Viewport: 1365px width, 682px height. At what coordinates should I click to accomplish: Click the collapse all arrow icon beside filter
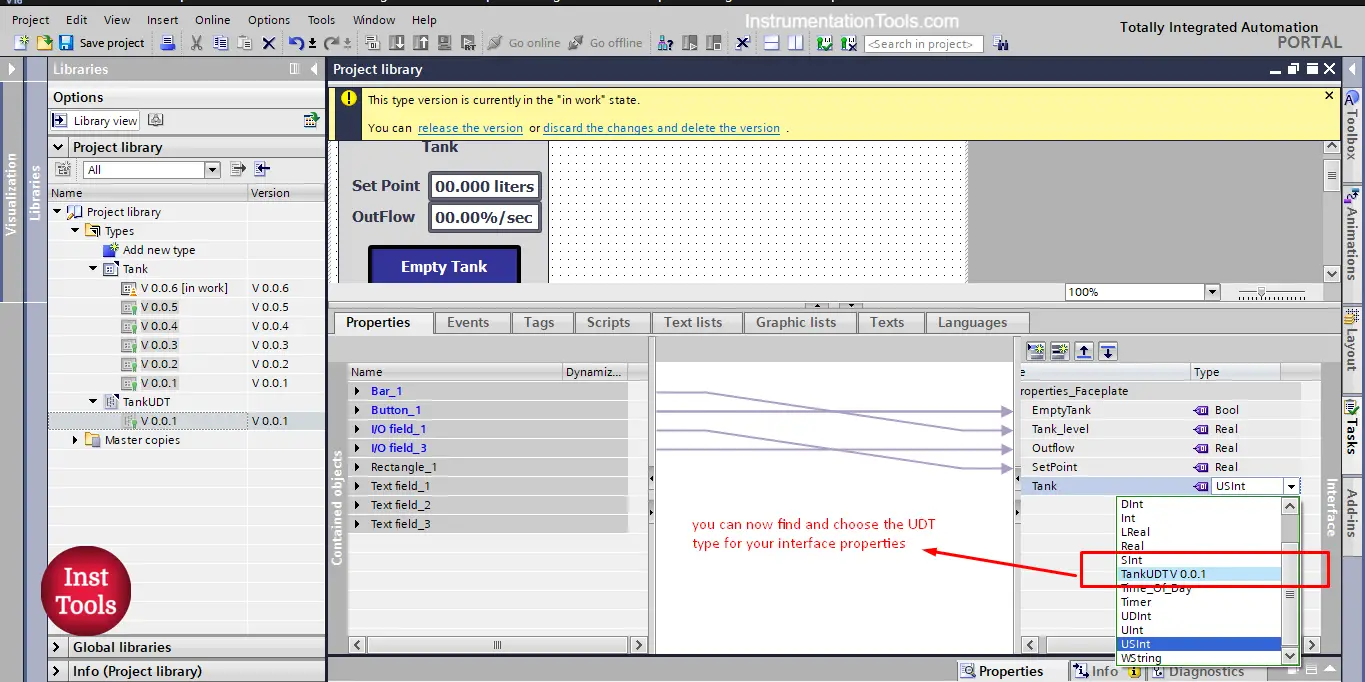click(262, 169)
